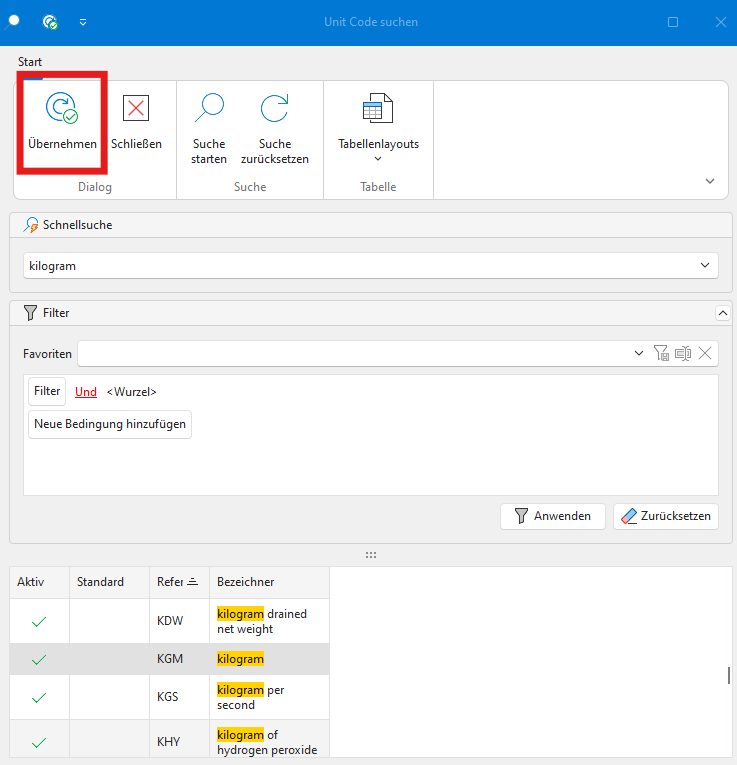The height and width of the screenshot is (765, 737).
Task: Click the rename favorite icon
Action: pyautogui.click(x=683, y=353)
